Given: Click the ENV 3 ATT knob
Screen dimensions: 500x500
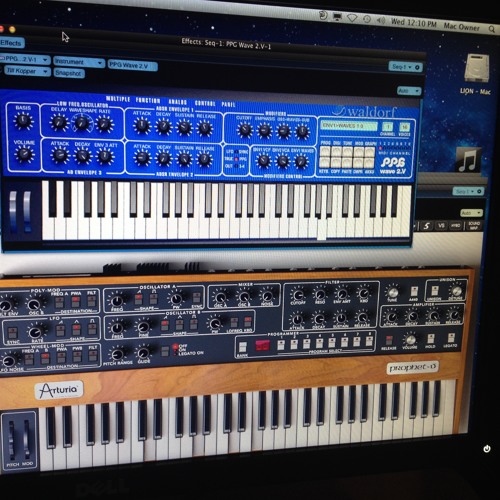Looking at the screenshot, I should tap(105, 156).
